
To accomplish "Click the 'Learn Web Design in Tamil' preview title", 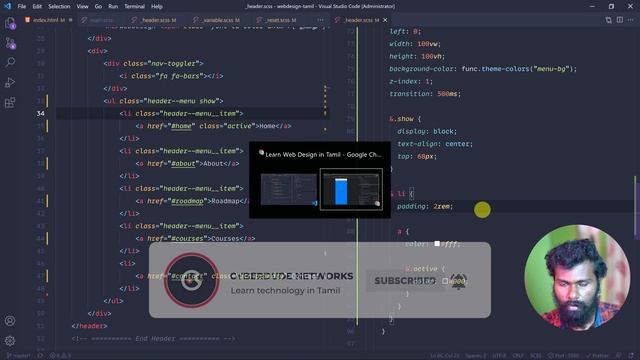I will coord(323,154).
